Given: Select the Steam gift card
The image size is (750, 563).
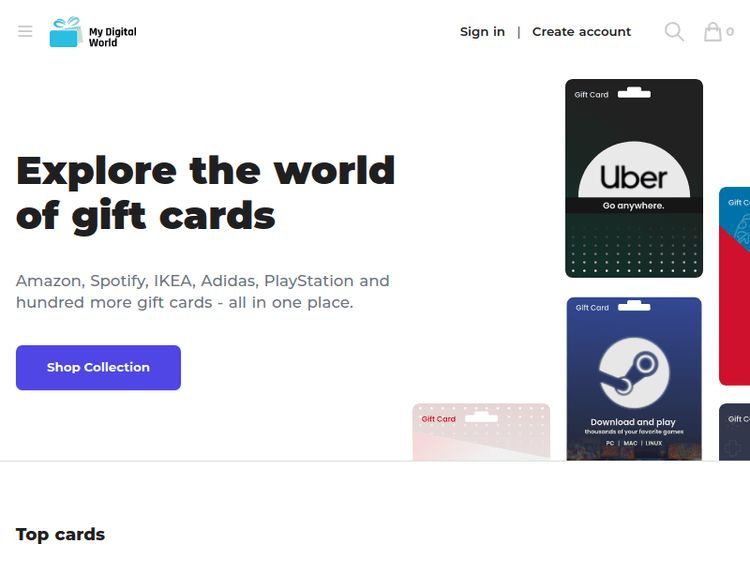Looking at the screenshot, I should 634,379.
